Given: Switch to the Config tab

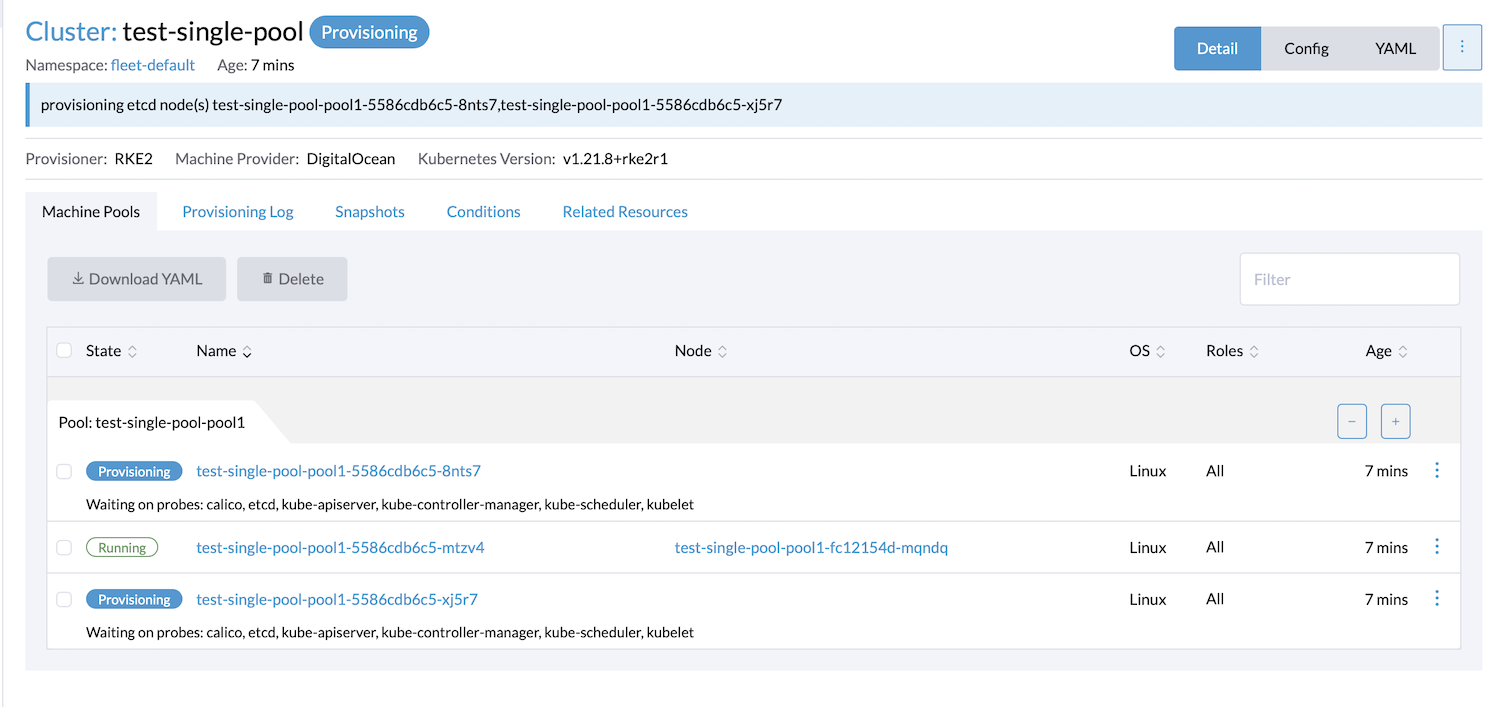Looking at the screenshot, I should tap(1306, 47).
